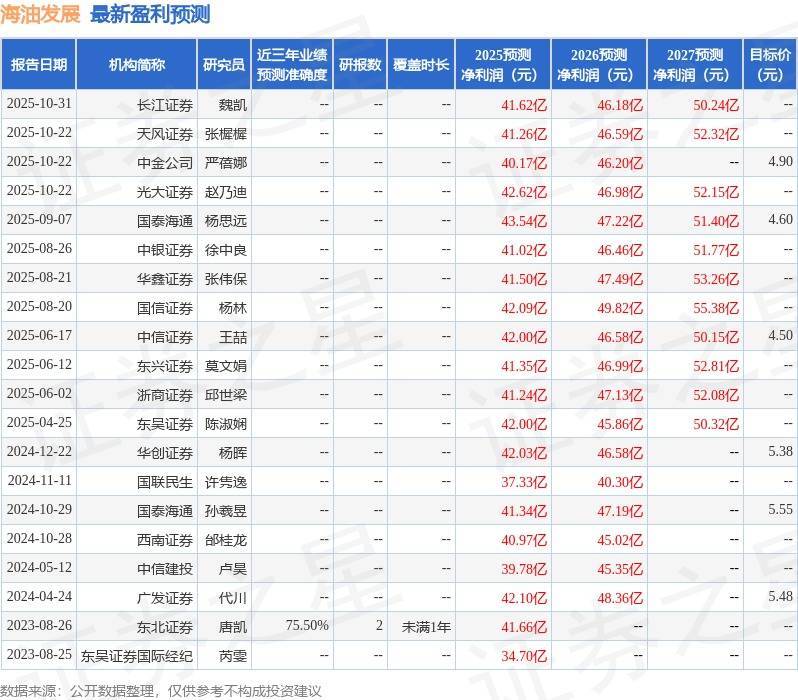The height and width of the screenshot is (700, 798).
Task: Click target price 5.55
Action: click(781, 510)
